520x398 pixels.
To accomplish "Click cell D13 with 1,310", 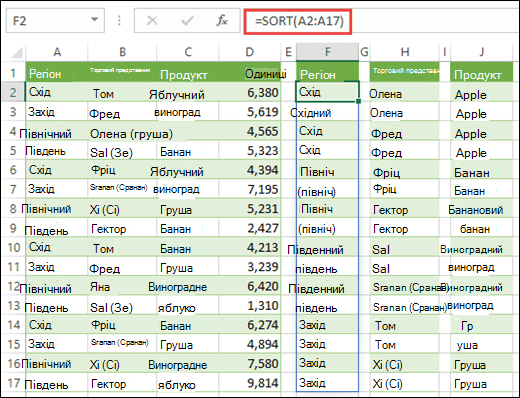I will click(x=250, y=305).
